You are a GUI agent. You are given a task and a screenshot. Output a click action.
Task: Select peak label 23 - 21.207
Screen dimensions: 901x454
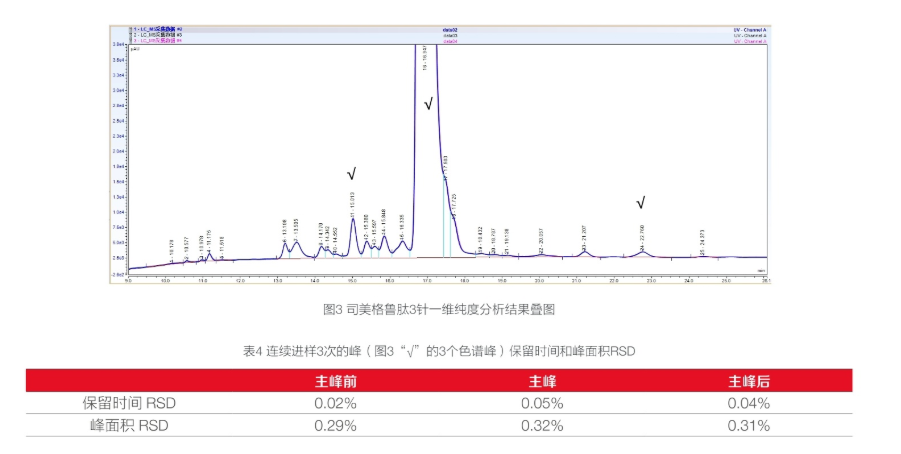coord(584,238)
